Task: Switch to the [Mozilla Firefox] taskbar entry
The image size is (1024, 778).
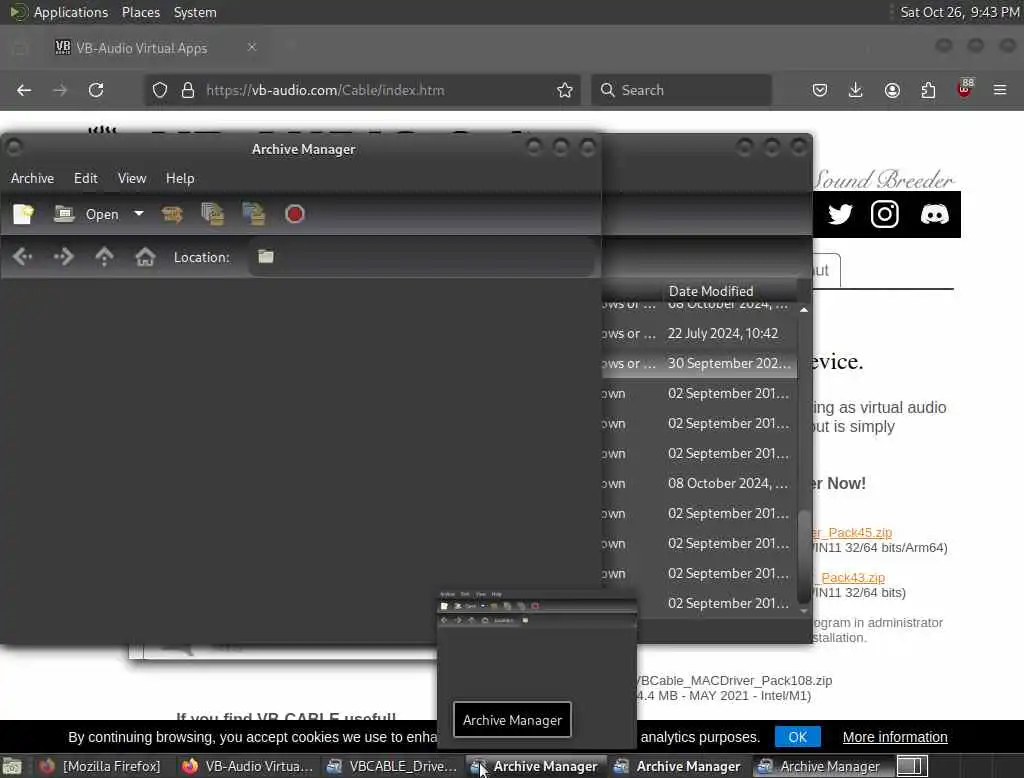Action: pos(100,766)
